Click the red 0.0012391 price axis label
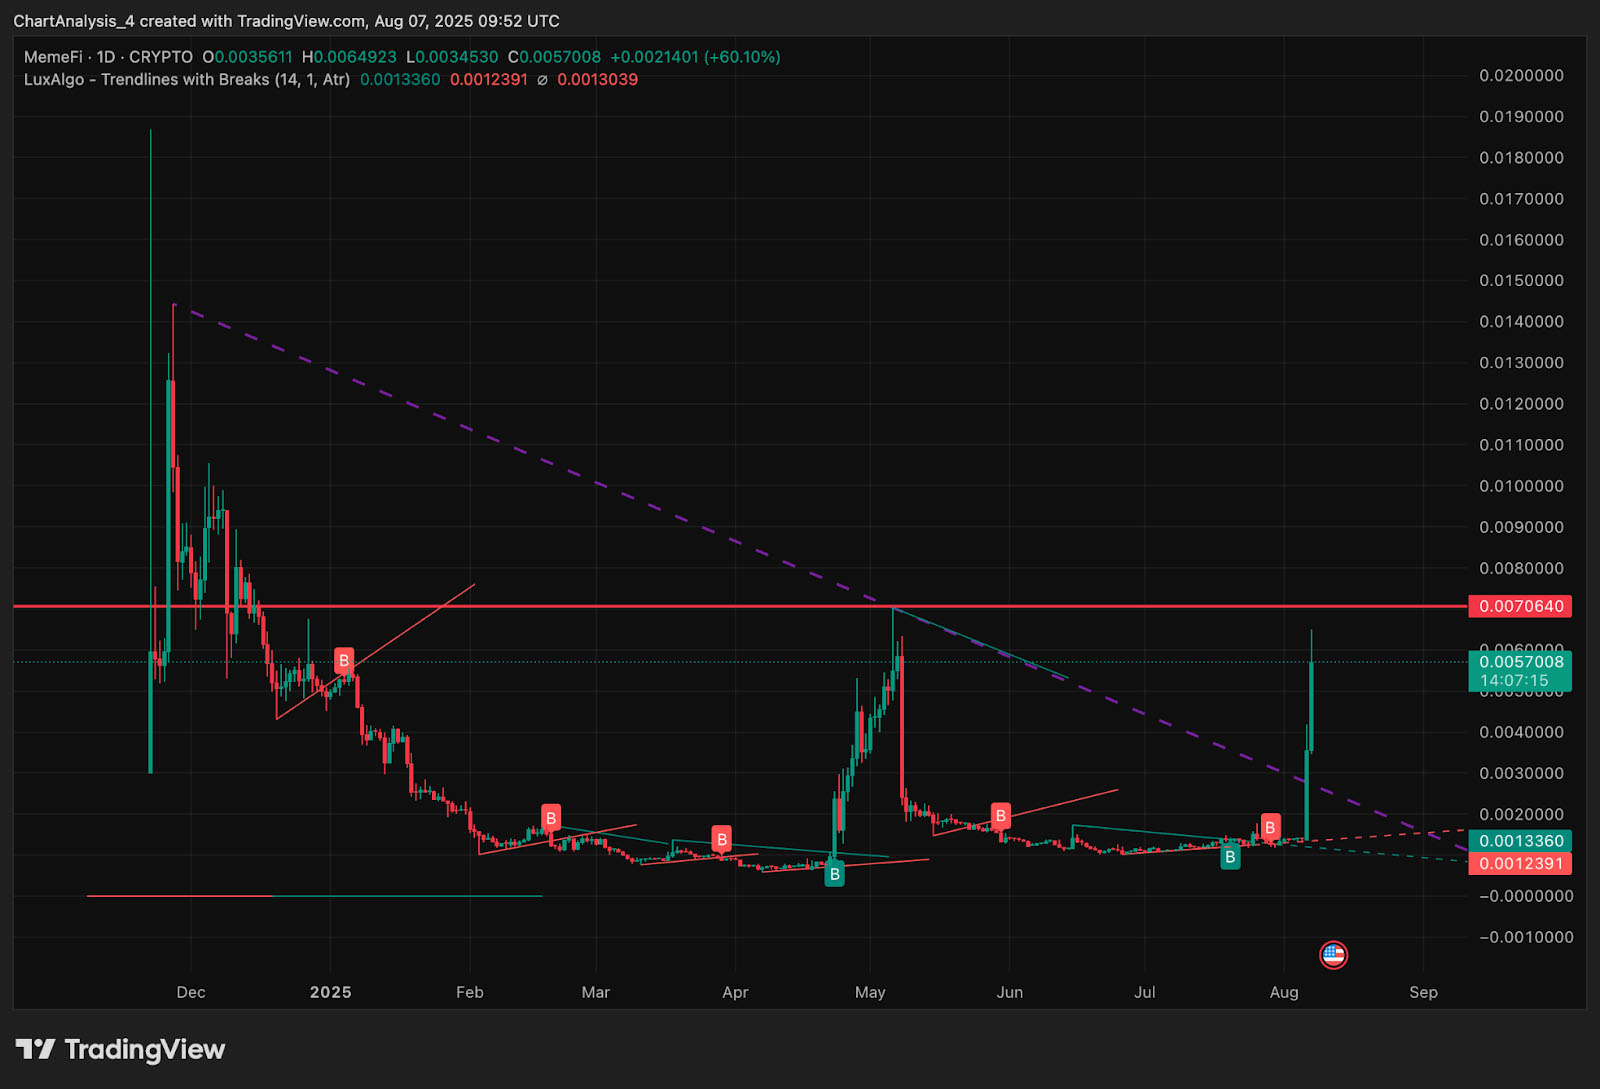 pos(1520,864)
